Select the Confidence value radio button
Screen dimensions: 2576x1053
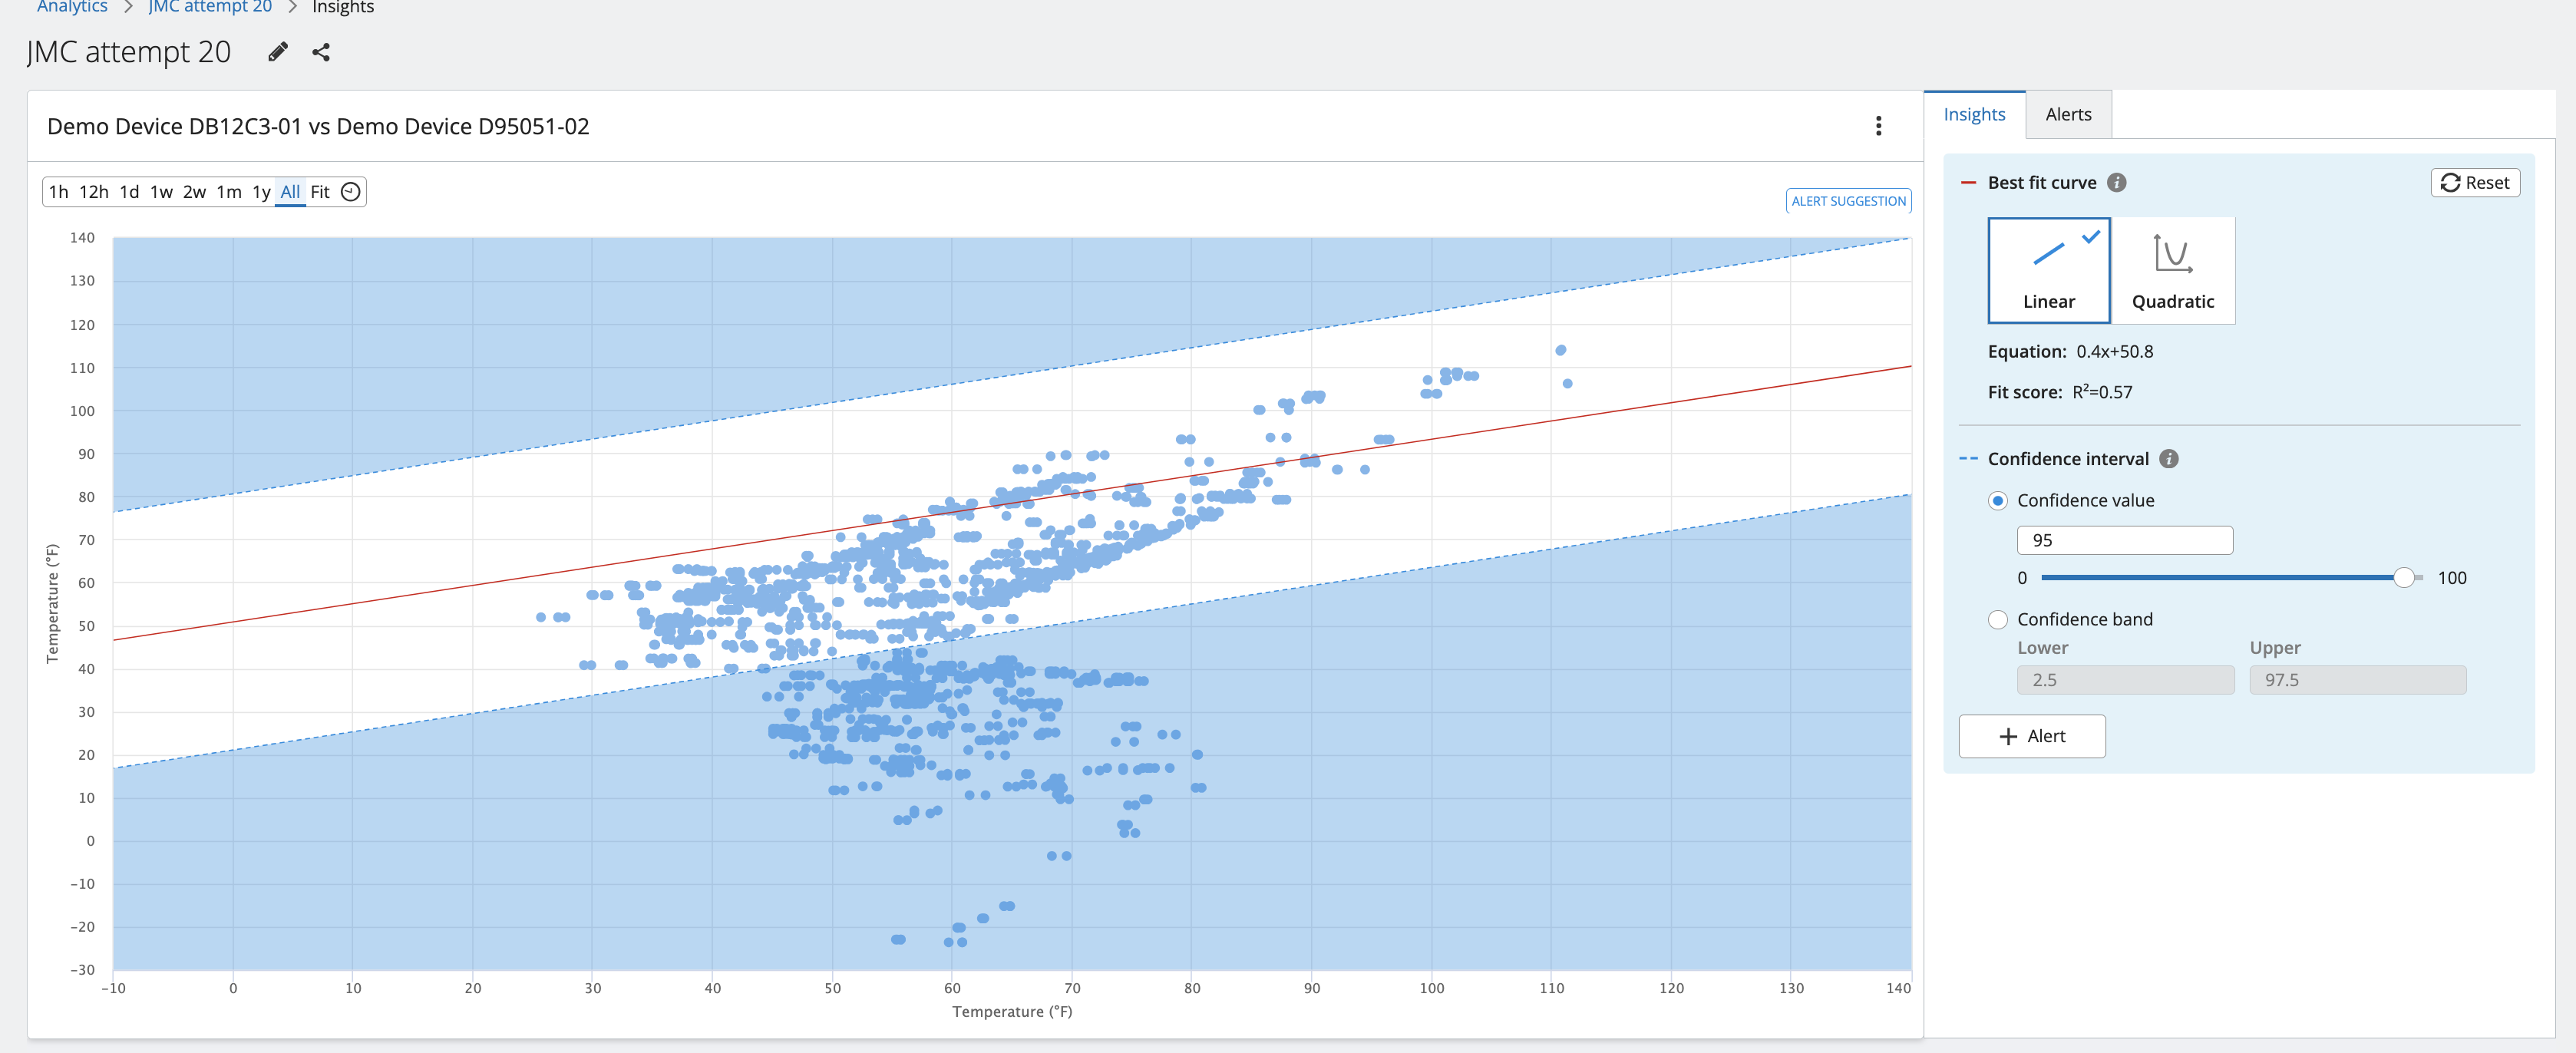point(1998,501)
